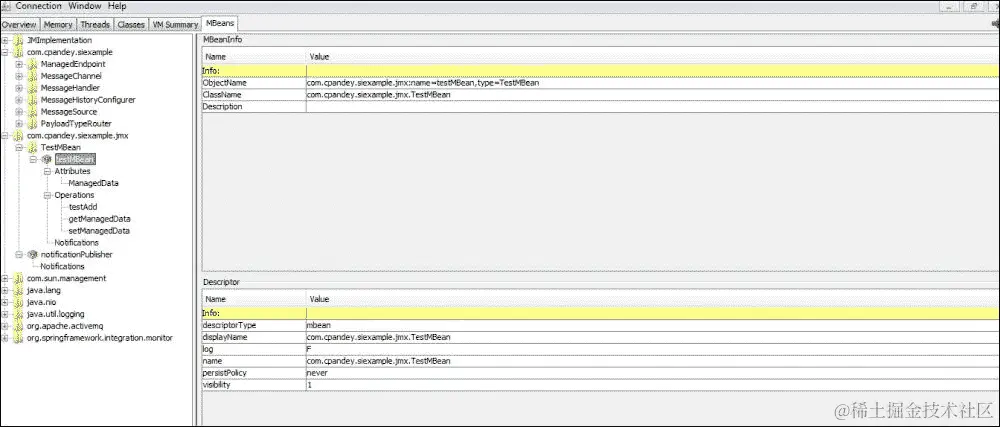This screenshot has height=427, width=1000.
Task: Click the JMImplementation folder icon
Action: pos(18,40)
